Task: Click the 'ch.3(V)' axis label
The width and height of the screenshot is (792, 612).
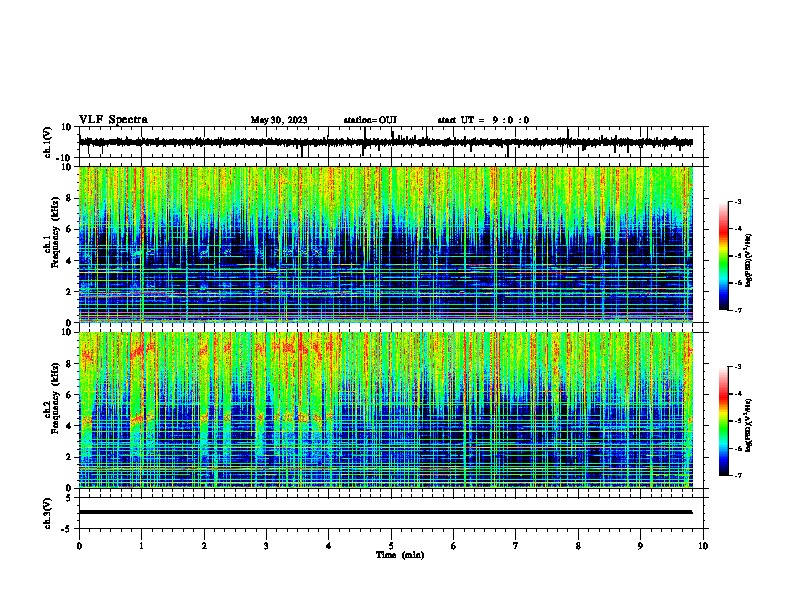Action: click(48, 513)
